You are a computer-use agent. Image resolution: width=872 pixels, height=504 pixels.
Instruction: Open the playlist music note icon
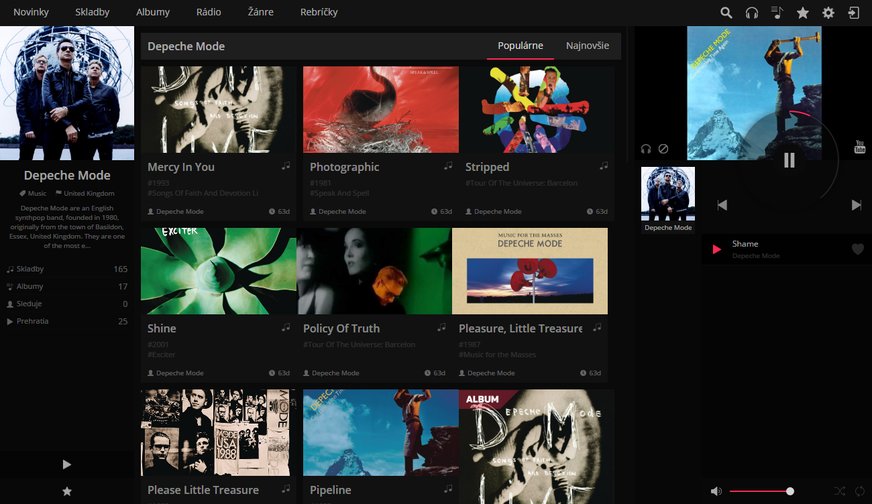778,13
